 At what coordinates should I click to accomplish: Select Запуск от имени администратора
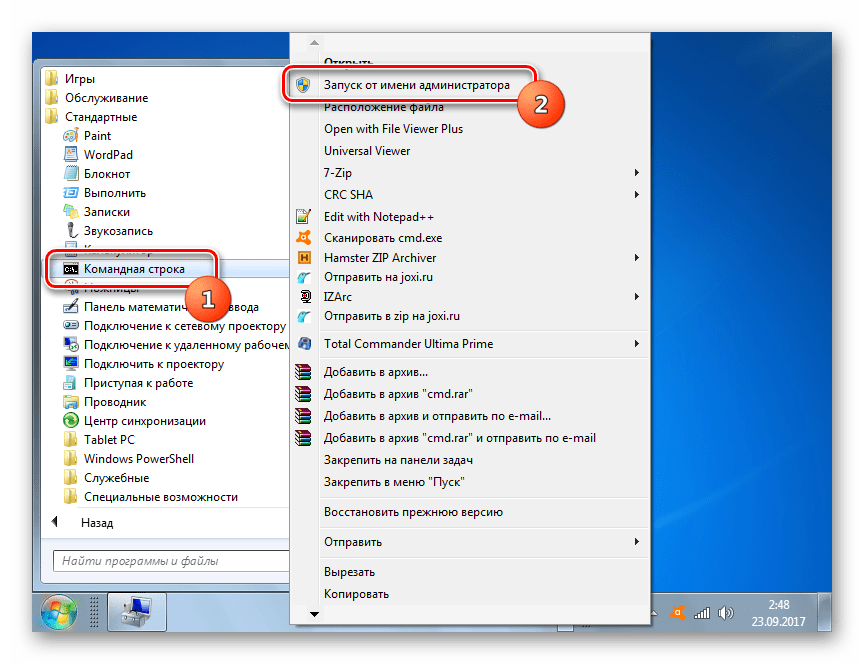[x=417, y=85]
